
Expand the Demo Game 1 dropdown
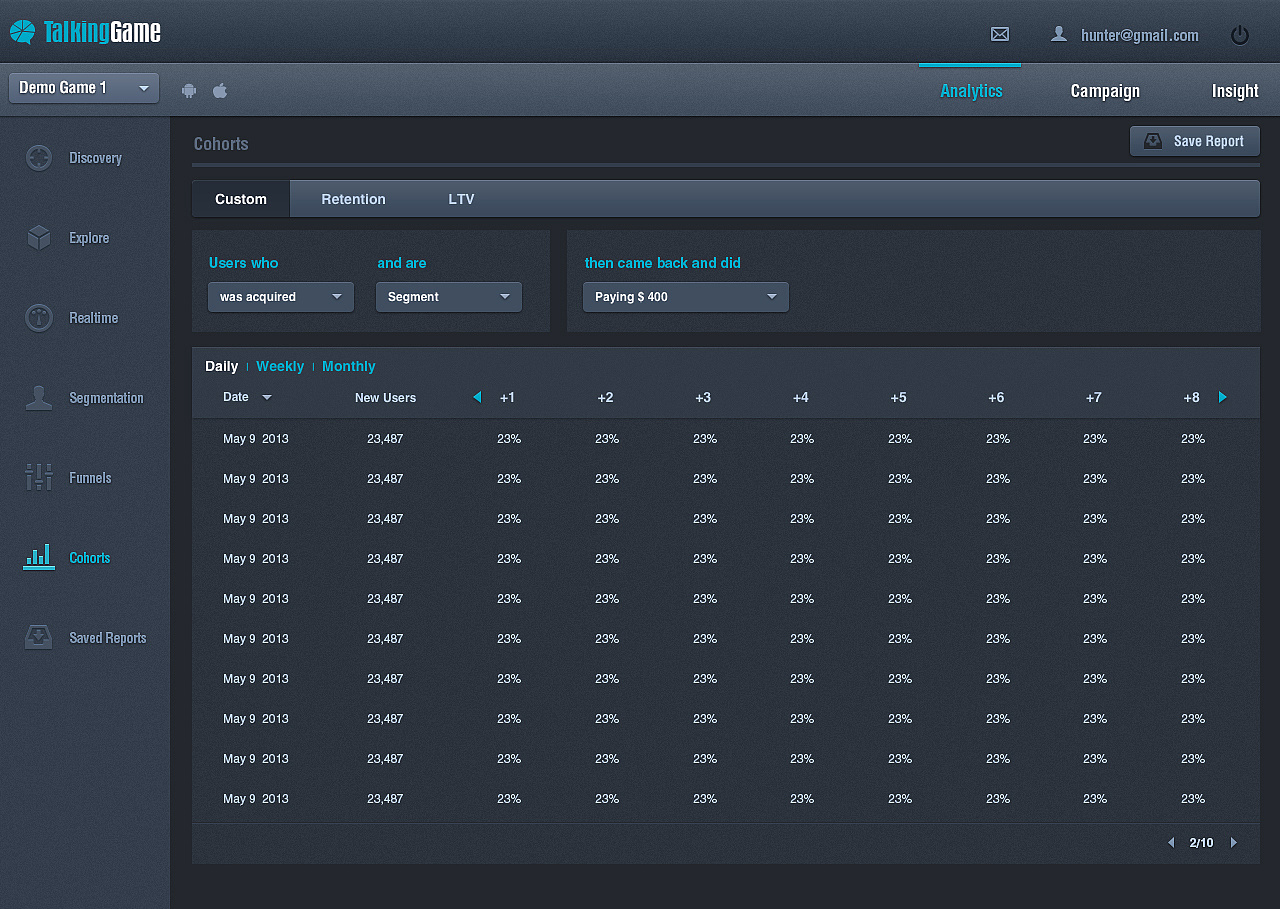(x=84, y=88)
